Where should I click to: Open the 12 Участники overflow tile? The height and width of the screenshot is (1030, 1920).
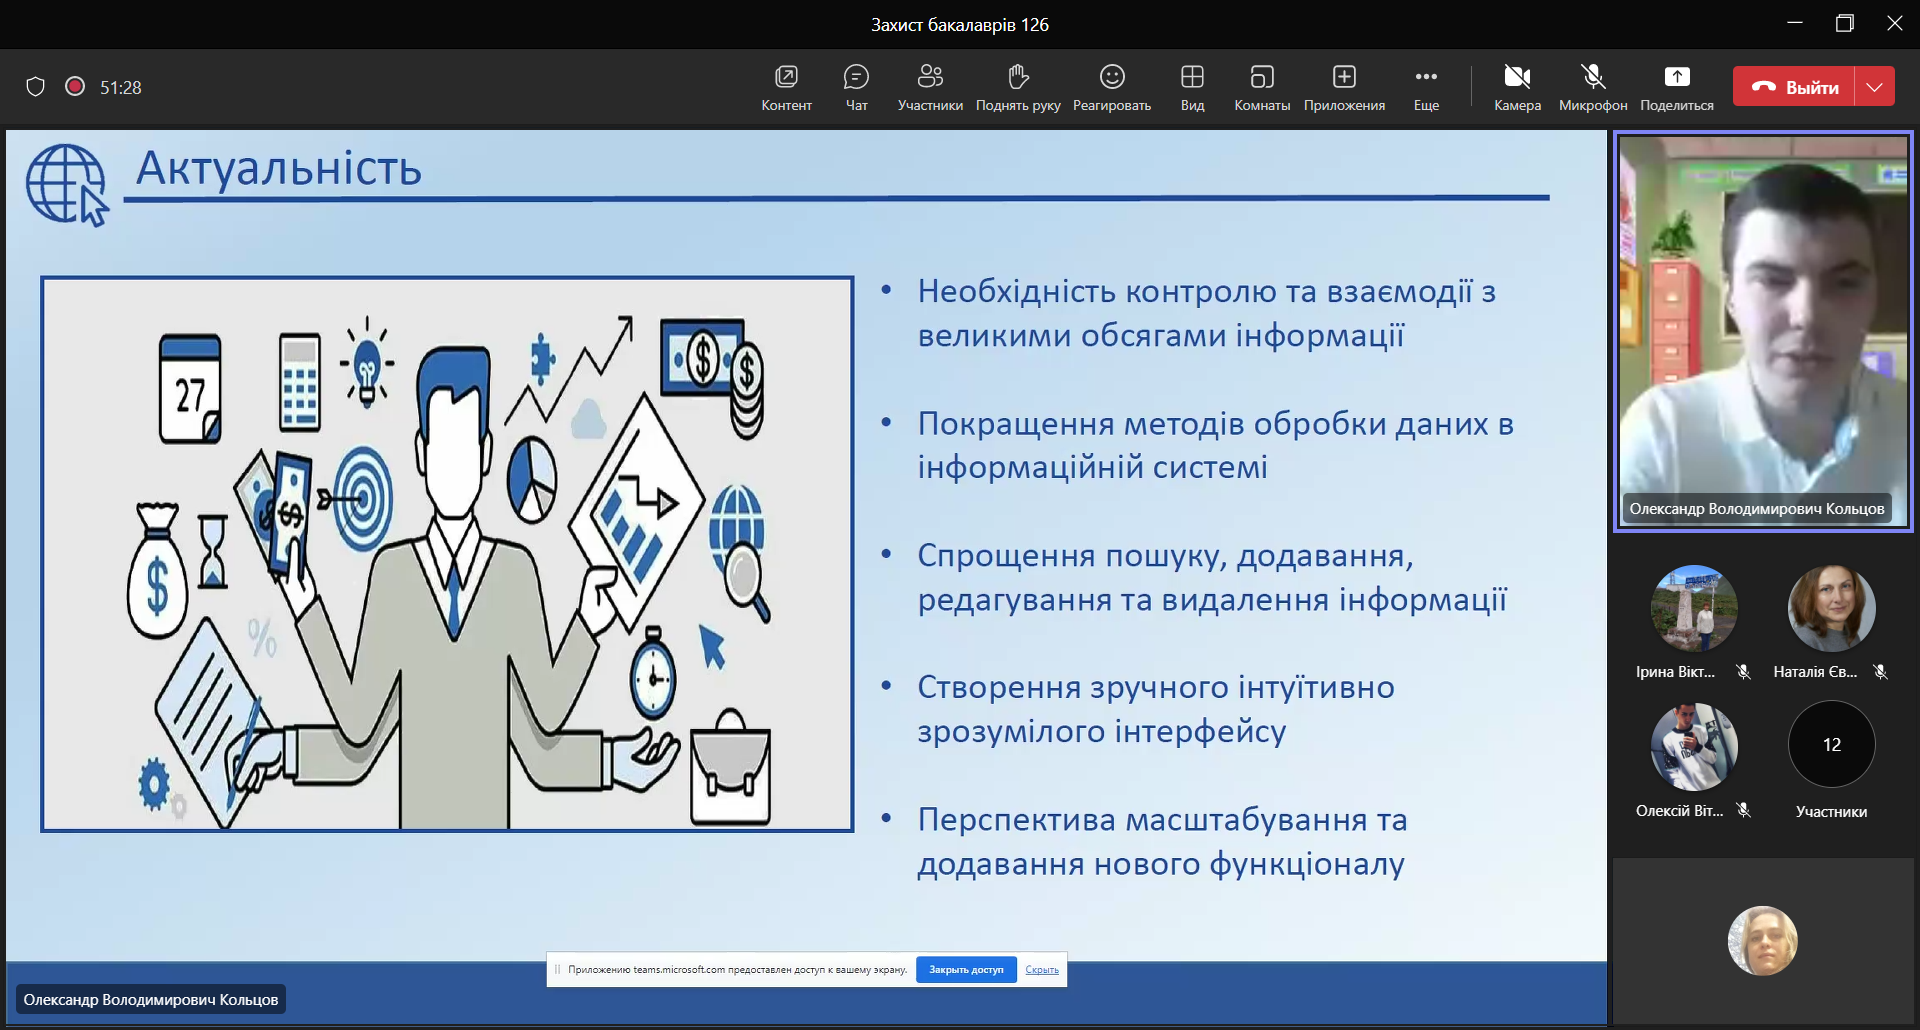tap(1831, 745)
